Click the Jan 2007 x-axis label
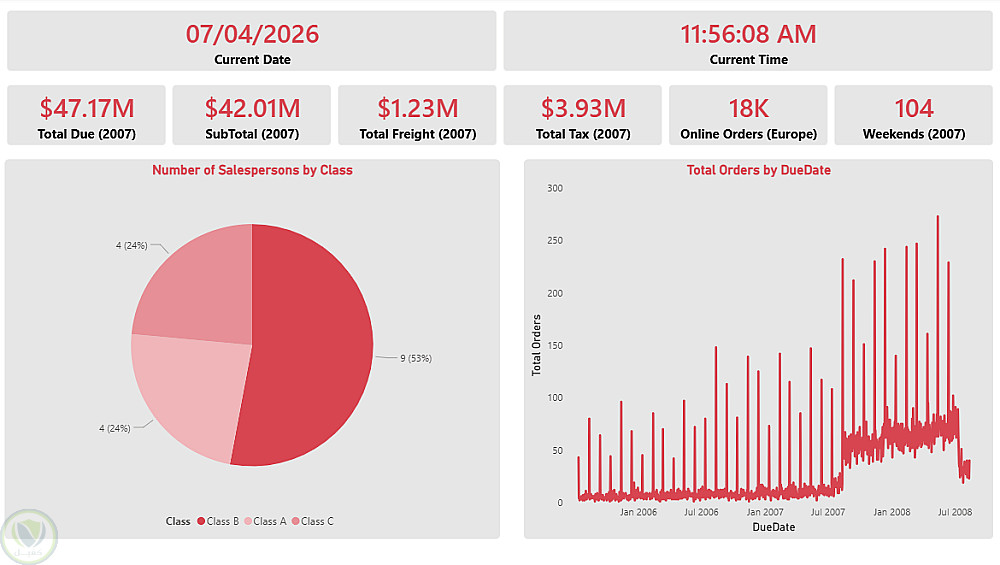 coord(765,512)
